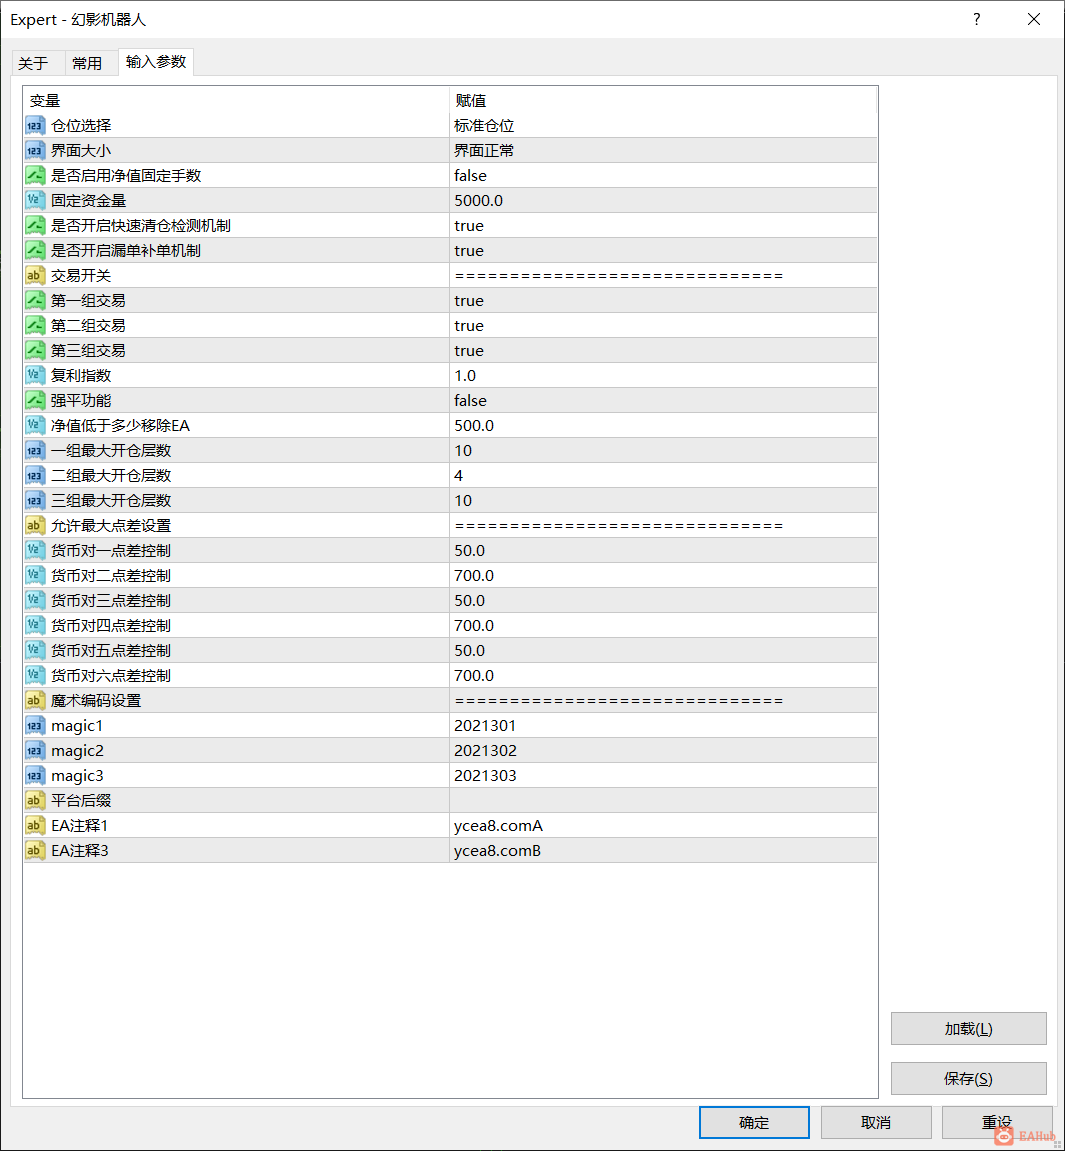Click the EA注释1 value ycea8.comA
This screenshot has height=1151, width=1065.
498,825
